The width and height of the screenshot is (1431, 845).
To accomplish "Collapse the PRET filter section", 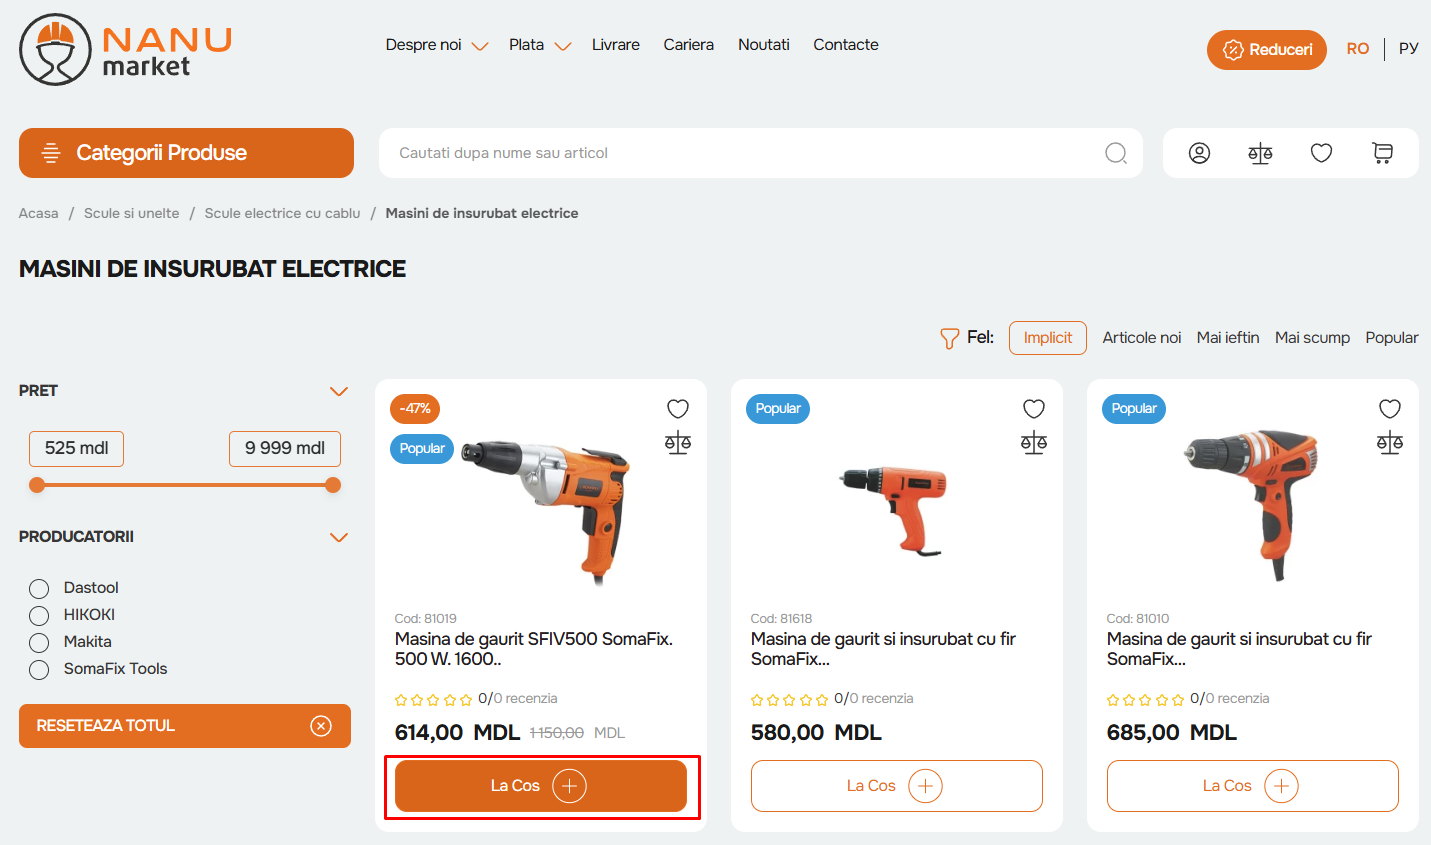I will click(x=339, y=391).
